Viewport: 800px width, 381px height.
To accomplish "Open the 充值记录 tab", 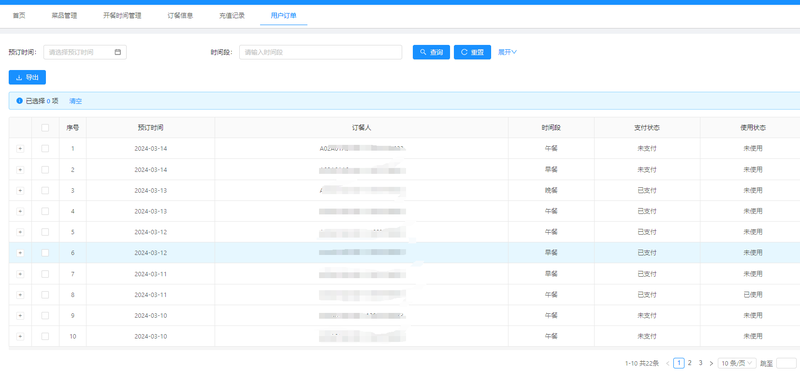I will click(x=232, y=15).
